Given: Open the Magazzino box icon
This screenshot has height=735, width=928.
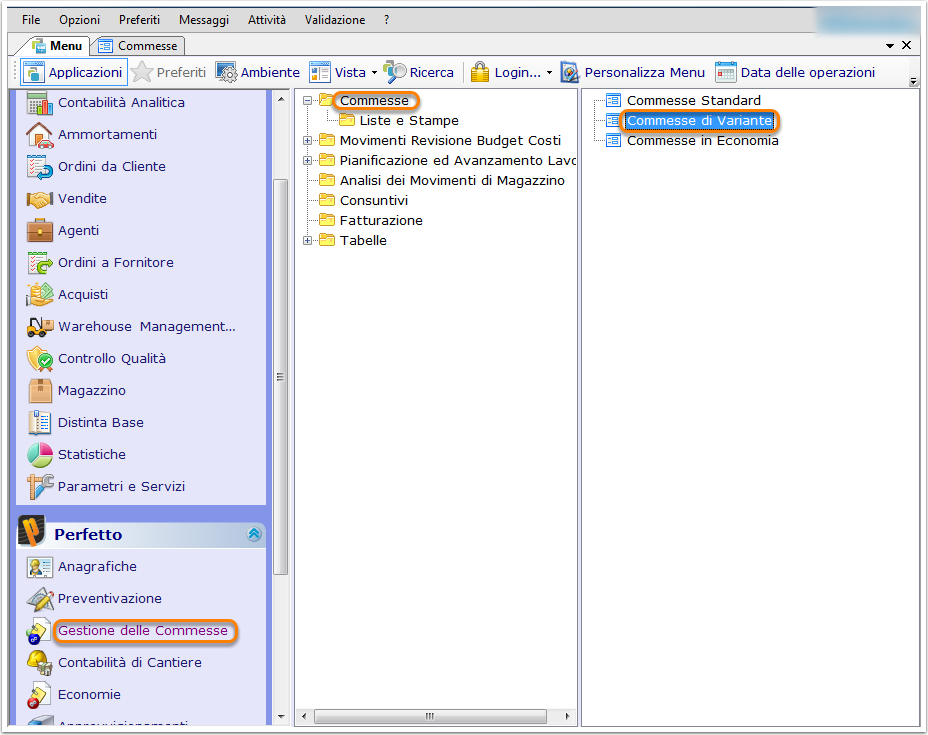Looking at the screenshot, I should tap(40, 391).
